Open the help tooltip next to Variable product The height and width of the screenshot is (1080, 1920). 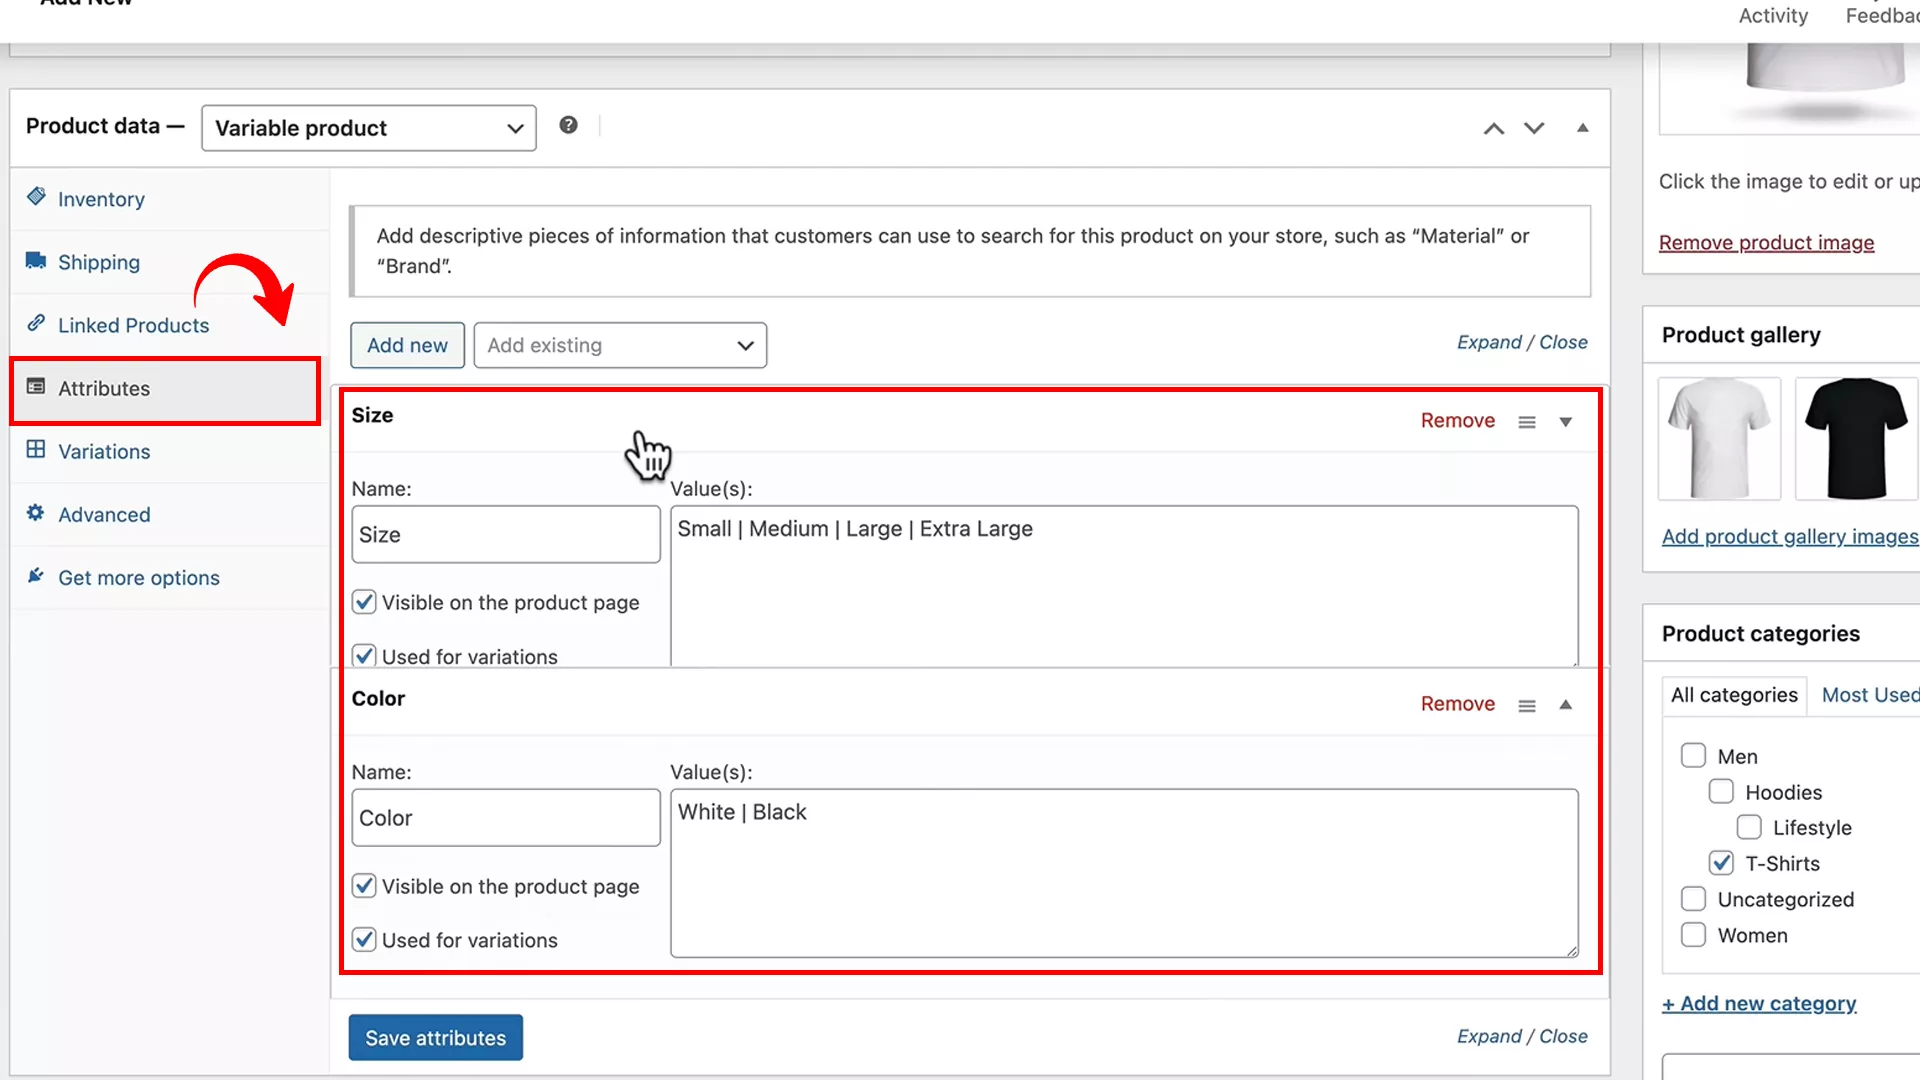point(569,125)
